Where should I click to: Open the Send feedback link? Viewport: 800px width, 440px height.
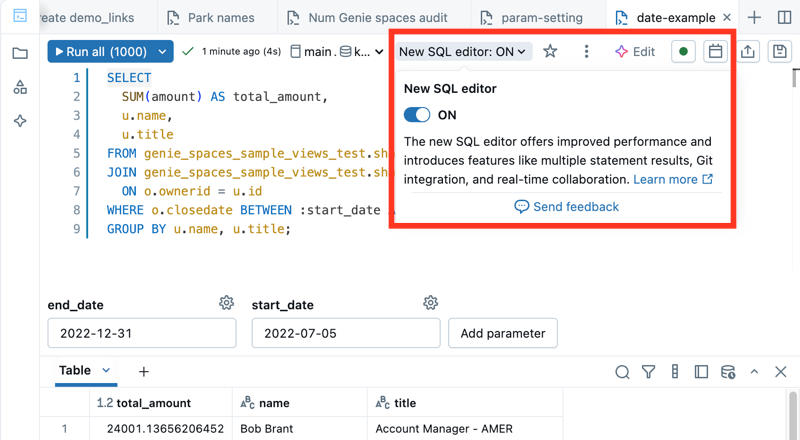[x=566, y=206]
